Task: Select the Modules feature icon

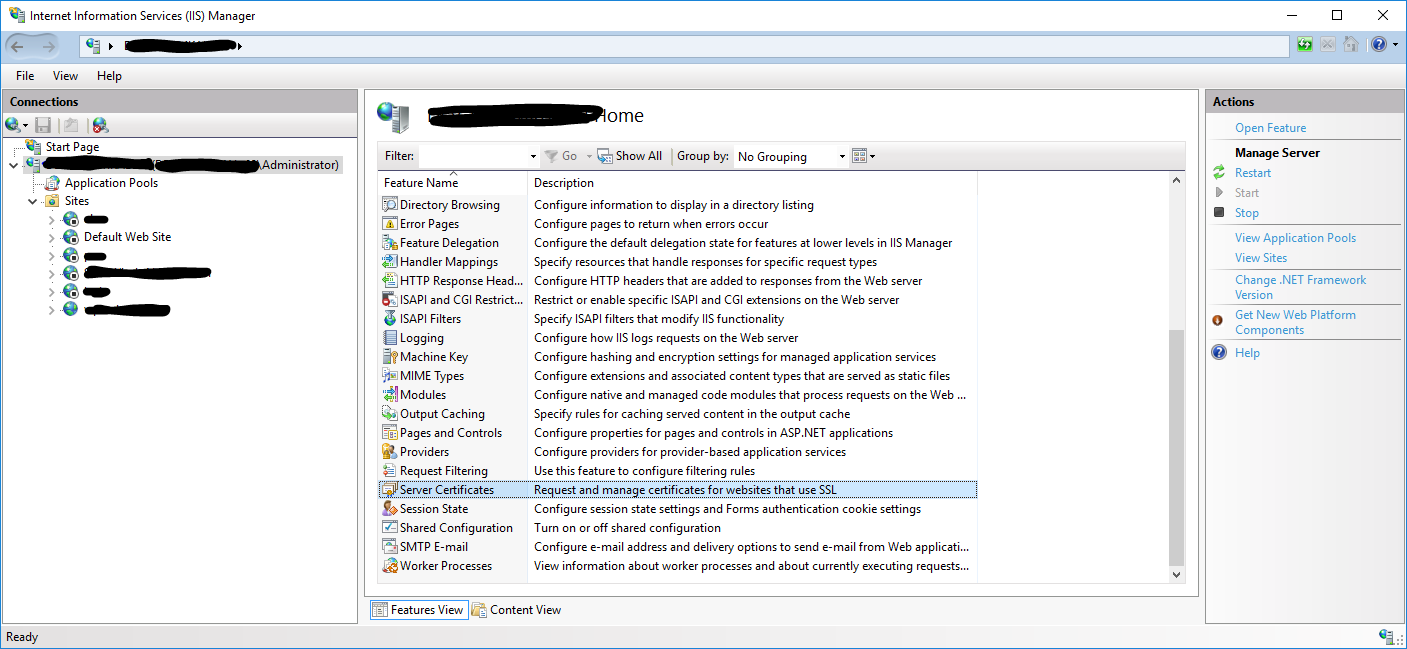Action: (x=390, y=395)
